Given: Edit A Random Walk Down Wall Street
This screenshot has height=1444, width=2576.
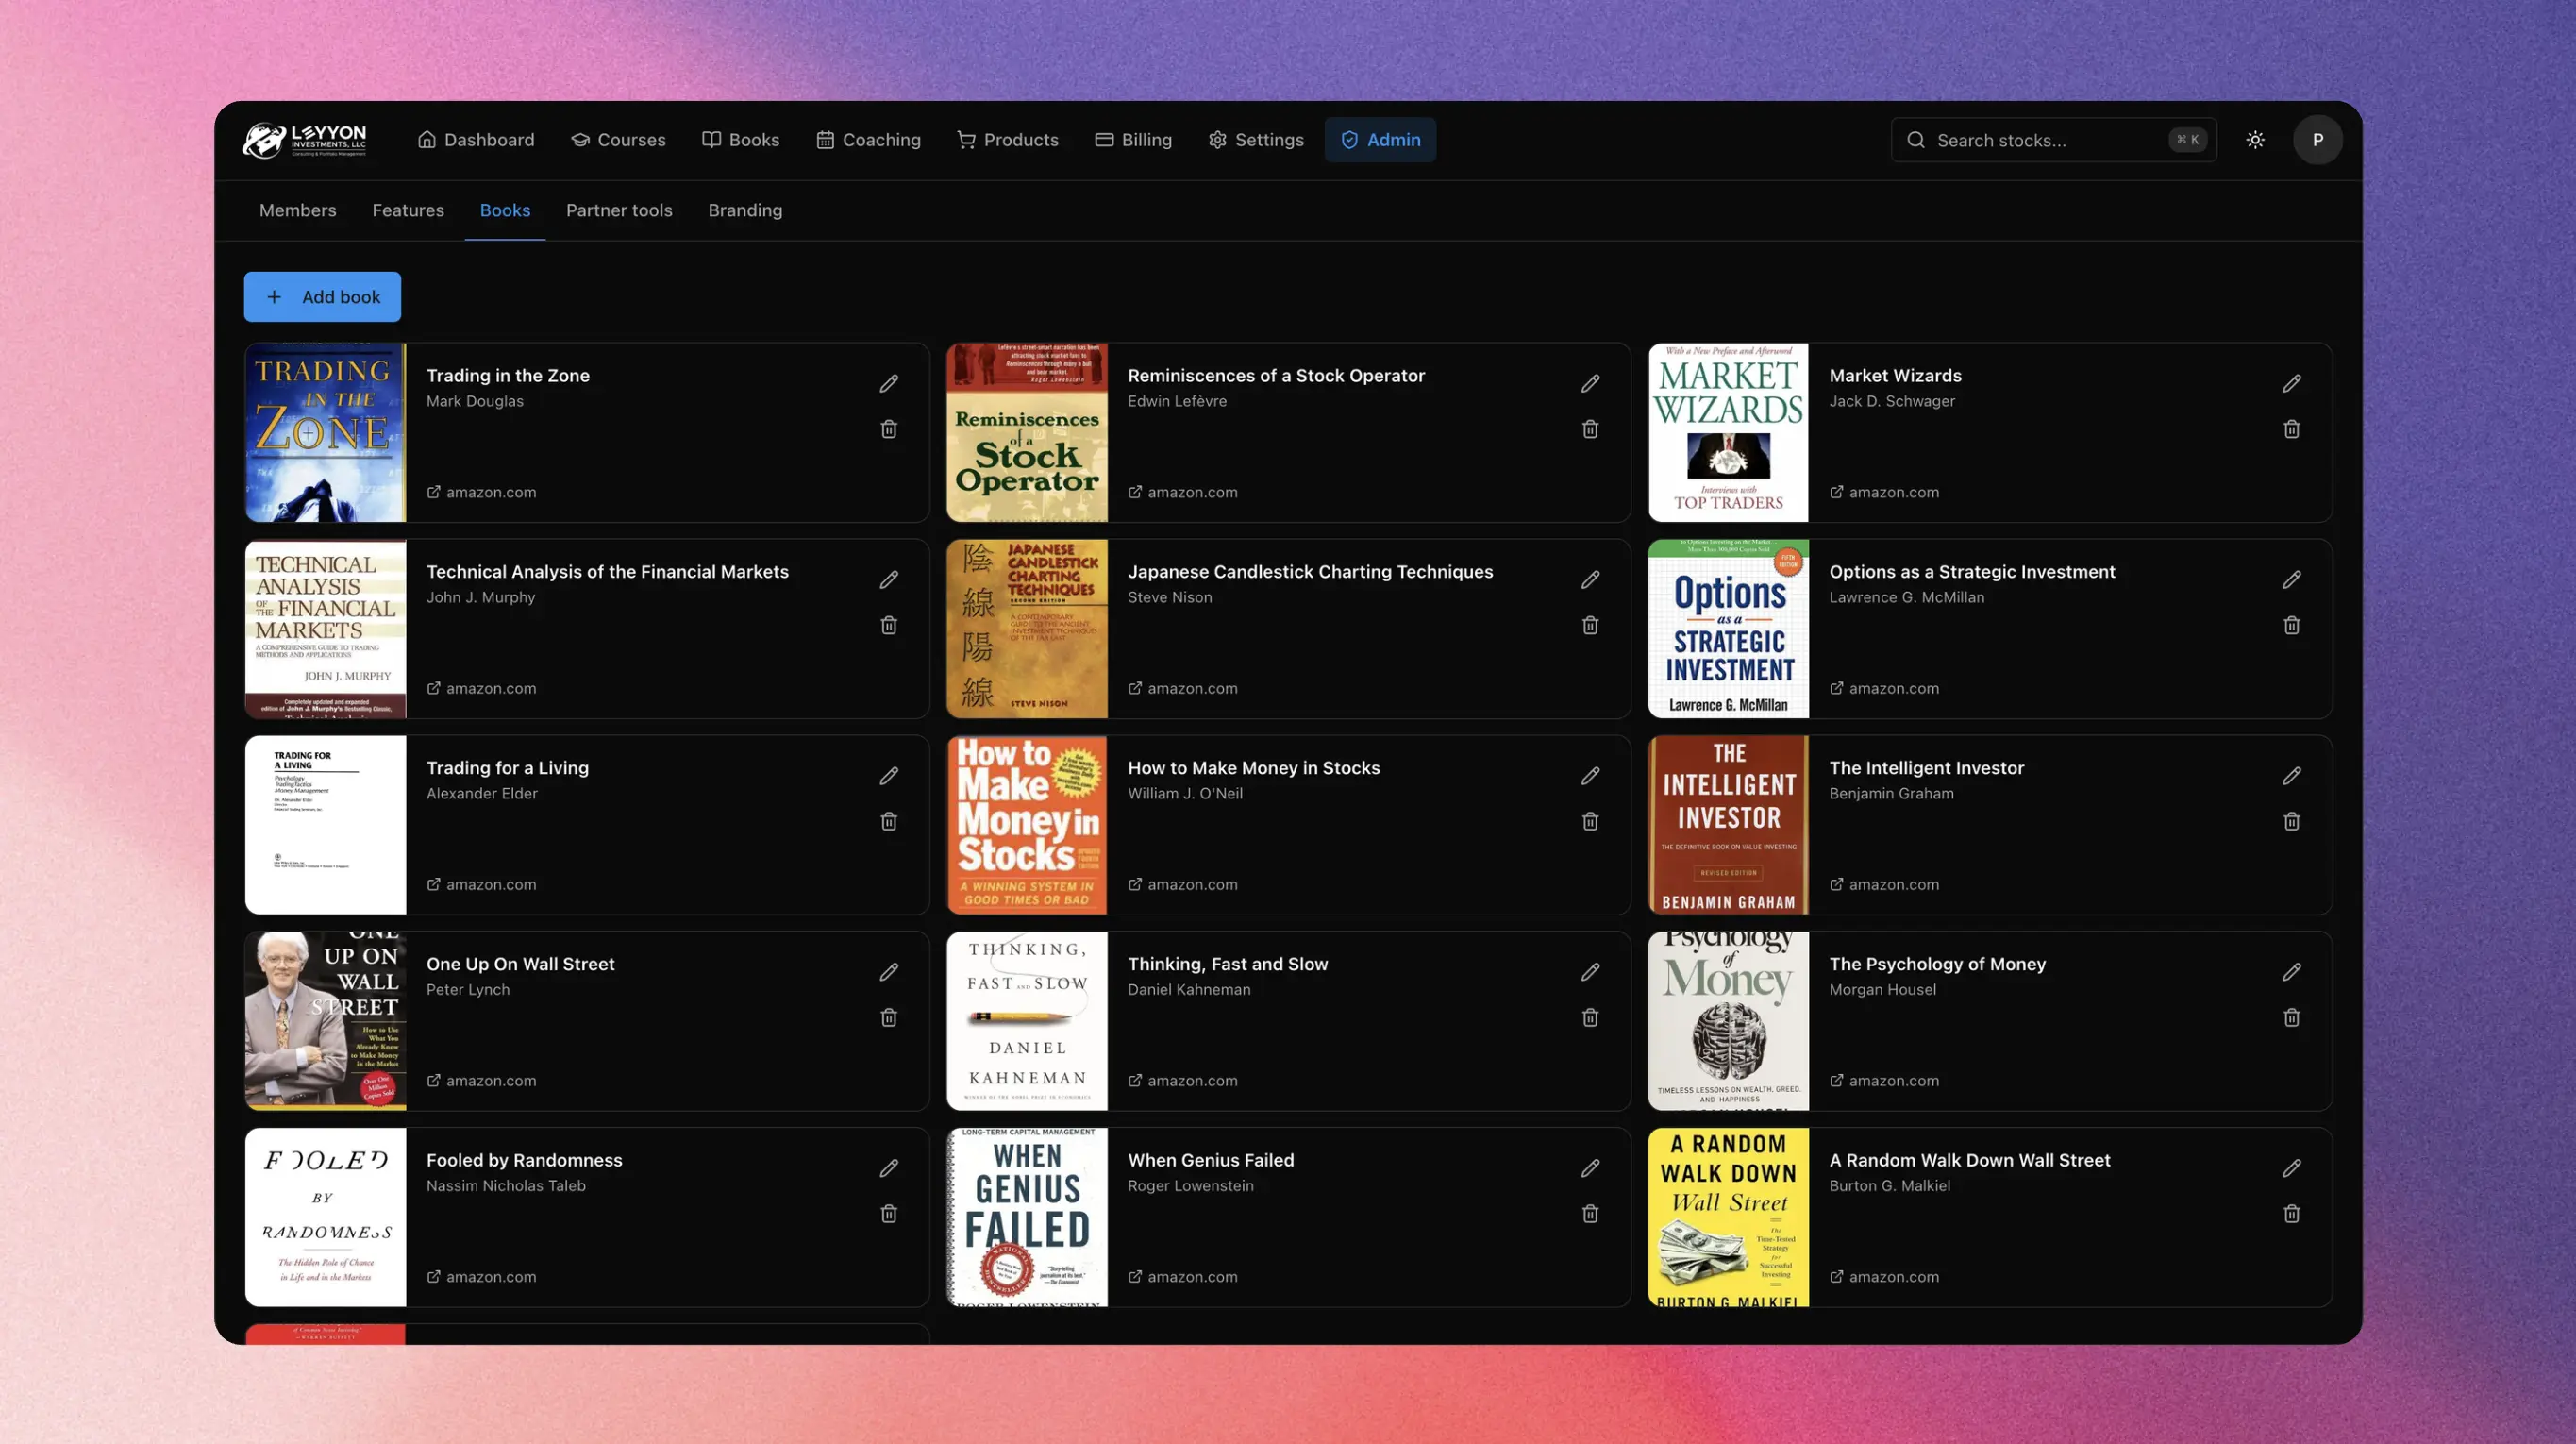Looking at the screenshot, I should [2292, 1168].
